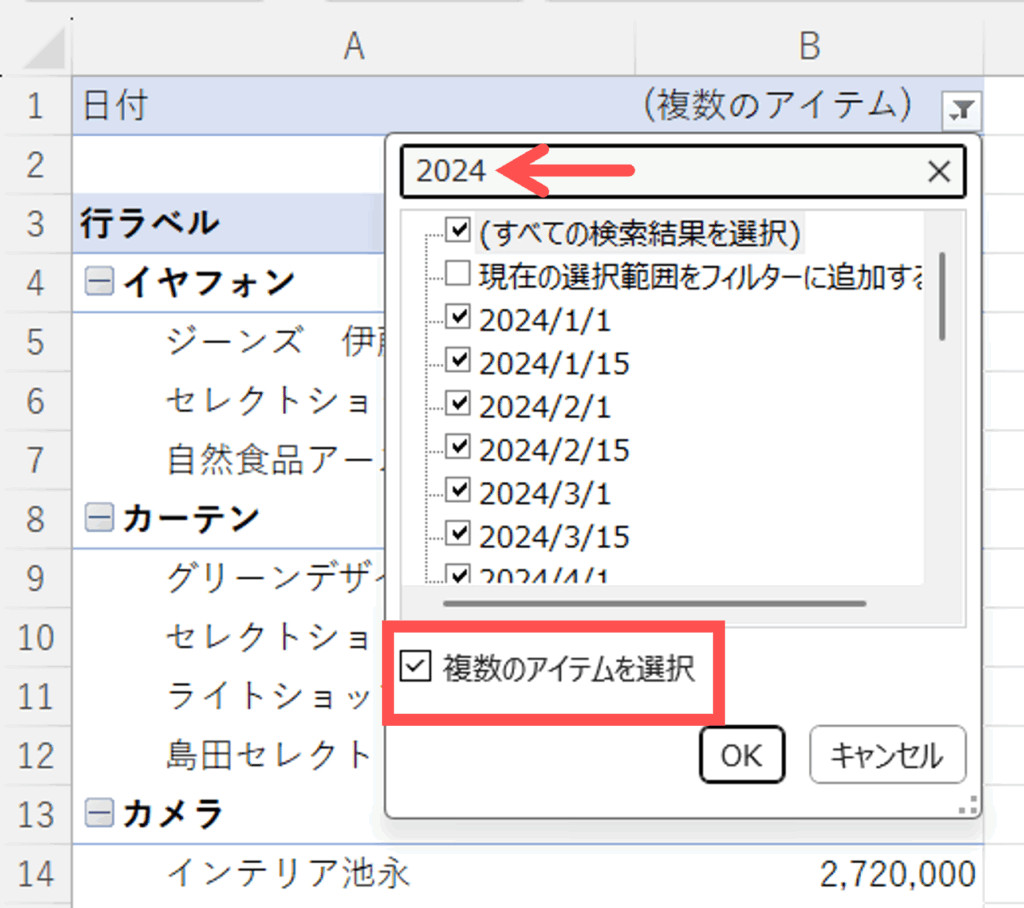Uncheck the 2024/1/1 date checkbox
The image size is (1024, 908).
coord(458,318)
